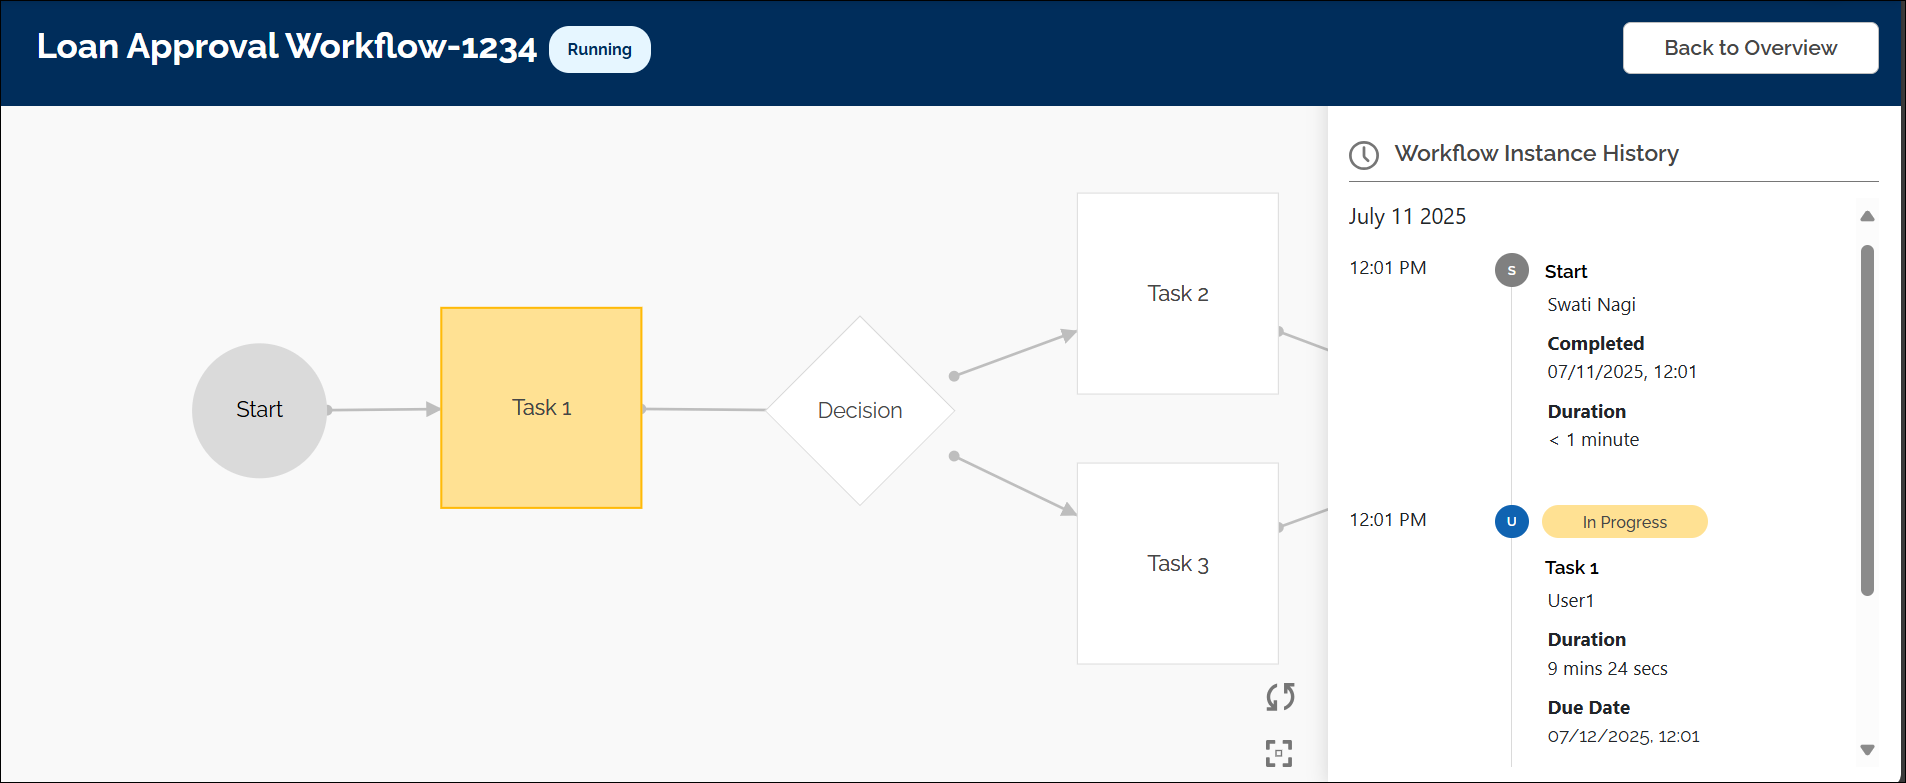This screenshot has height=783, width=1906.
Task: Click the Back to Overview button
Action: [1750, 47]
